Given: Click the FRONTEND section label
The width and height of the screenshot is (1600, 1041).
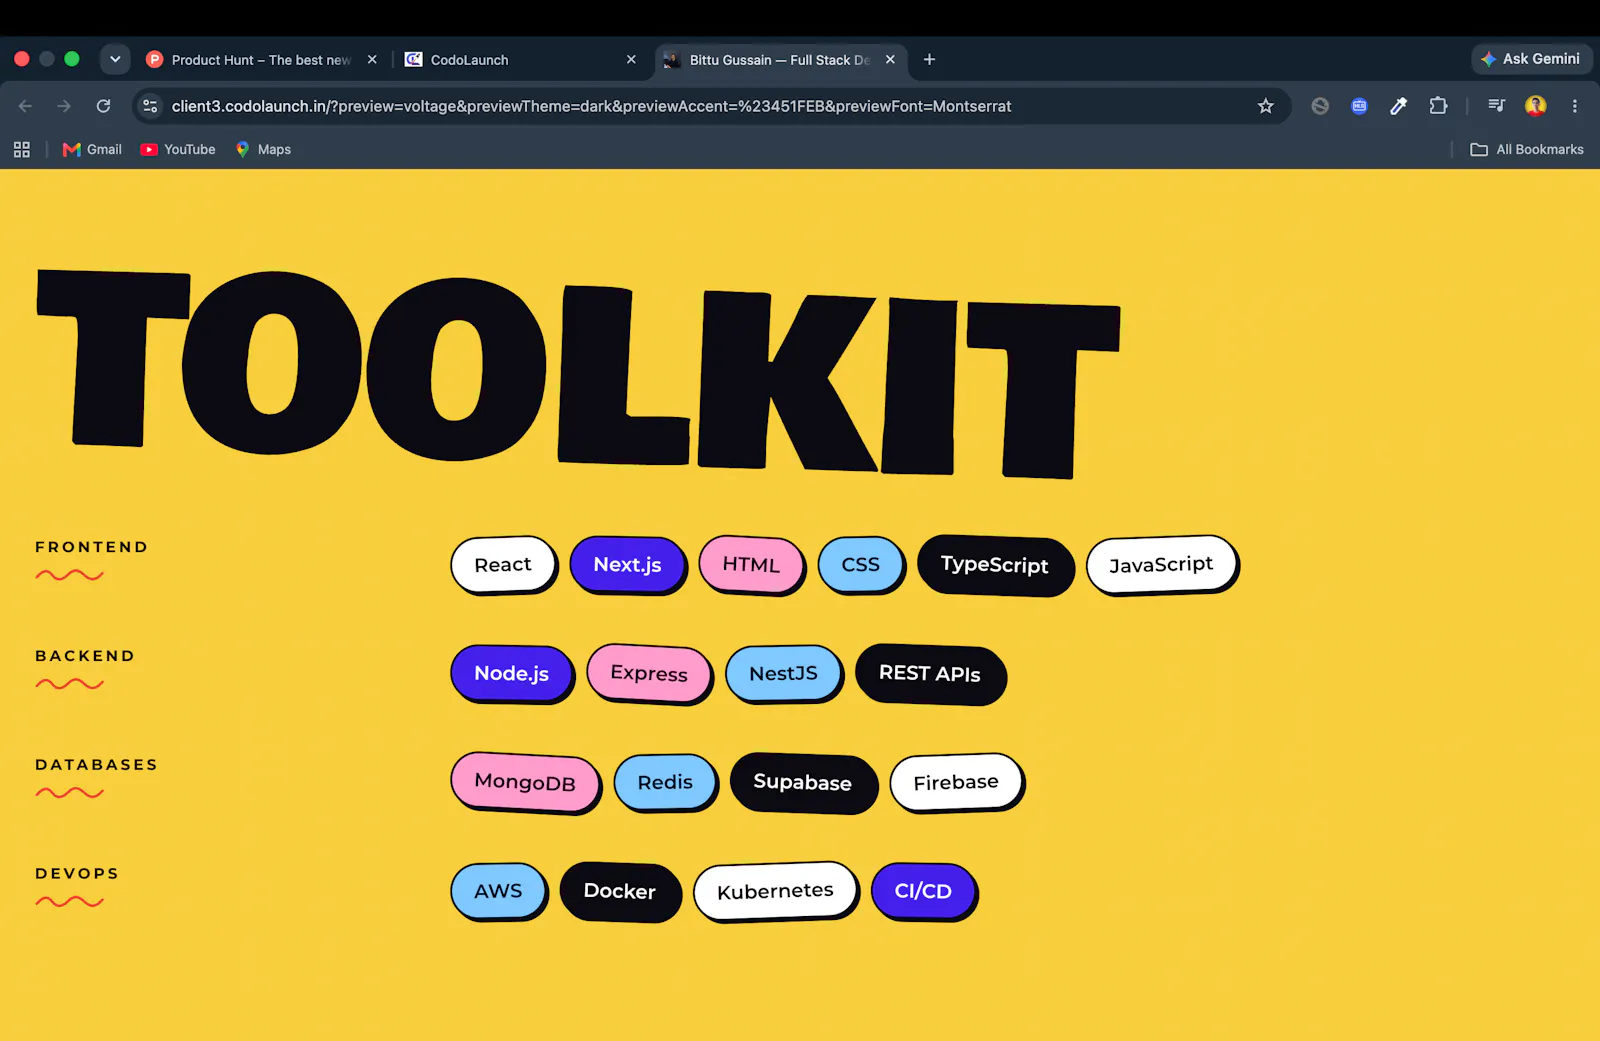Looking at the screenshot, I should tap(92, 547).
